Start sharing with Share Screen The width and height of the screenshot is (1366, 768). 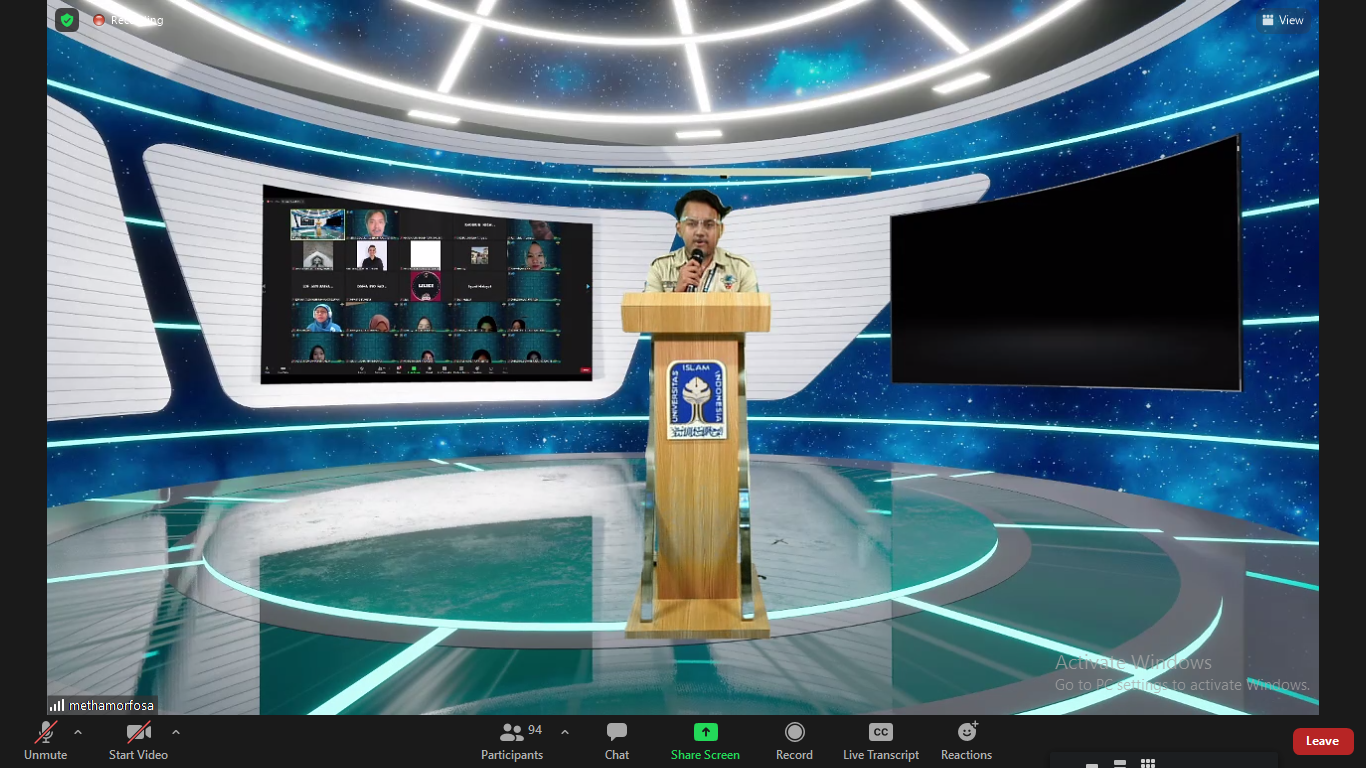pos(705,741)
